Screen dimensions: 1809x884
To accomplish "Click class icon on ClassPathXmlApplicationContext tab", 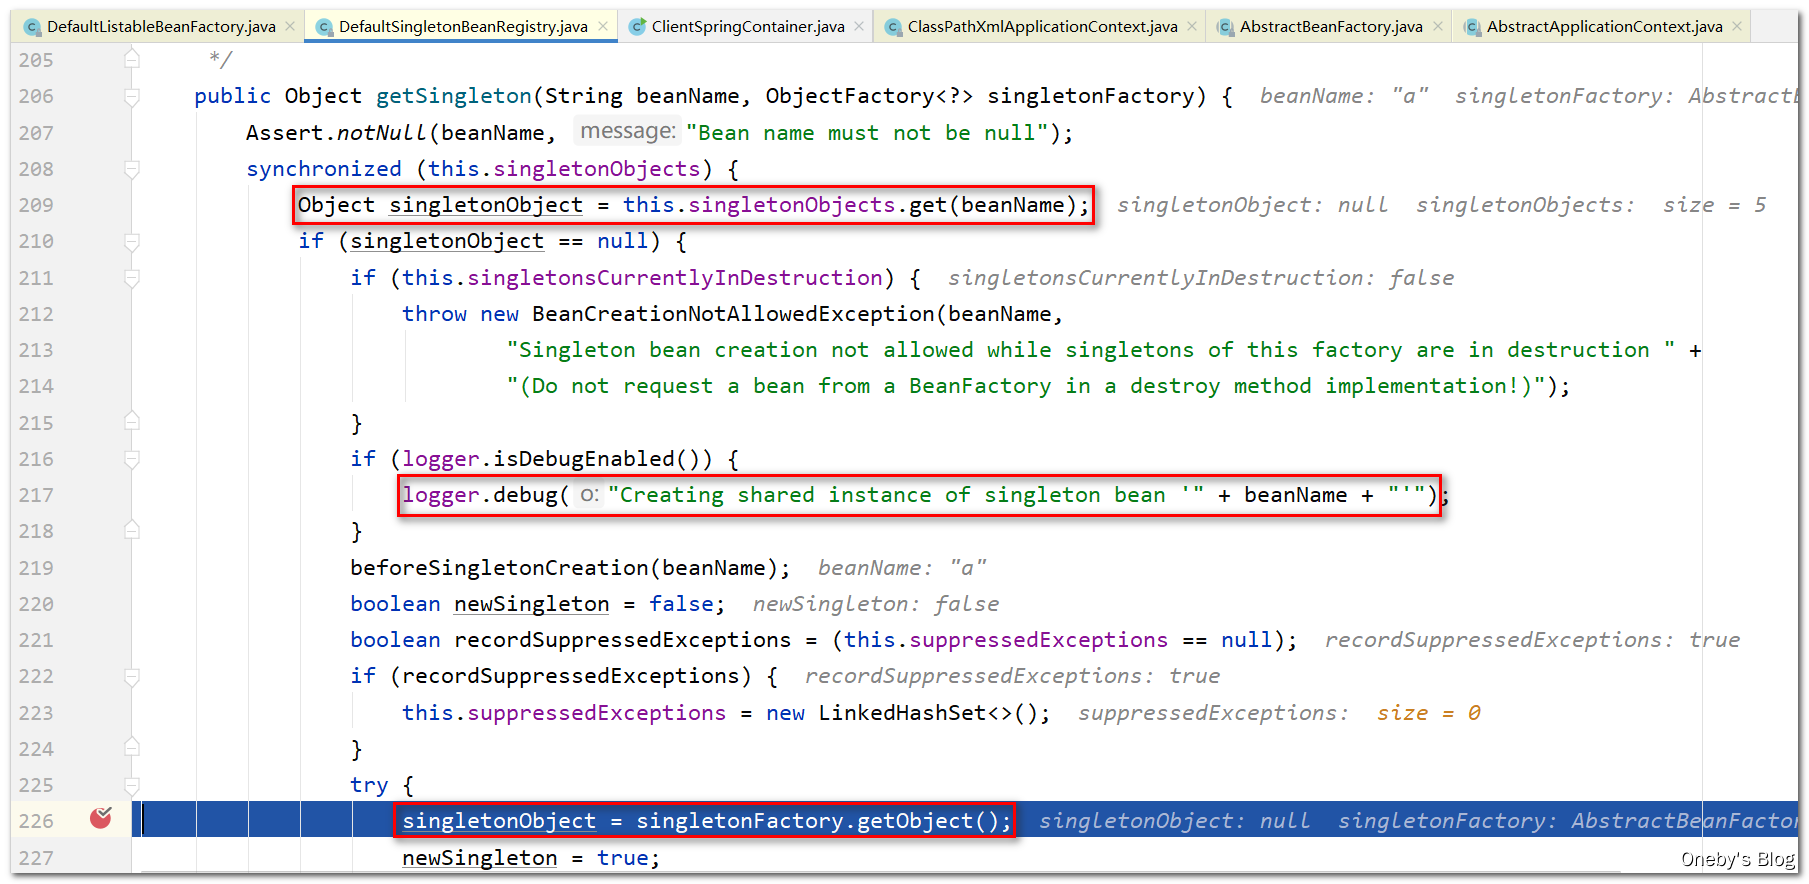I will click(893, 27).
